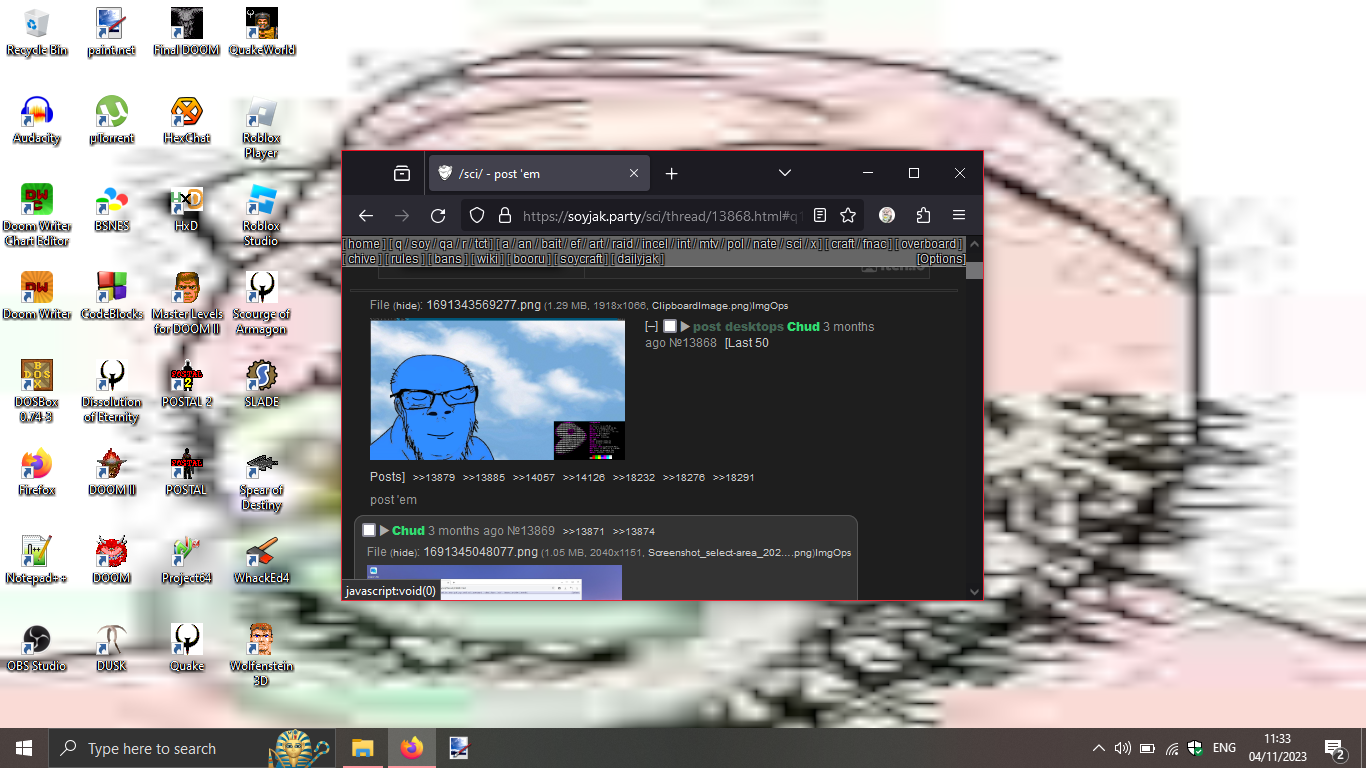Launch DOSBox 0.74-3 from the desktop
The height and width of the screenshot is (768, 1366).
tap(37, 391)
